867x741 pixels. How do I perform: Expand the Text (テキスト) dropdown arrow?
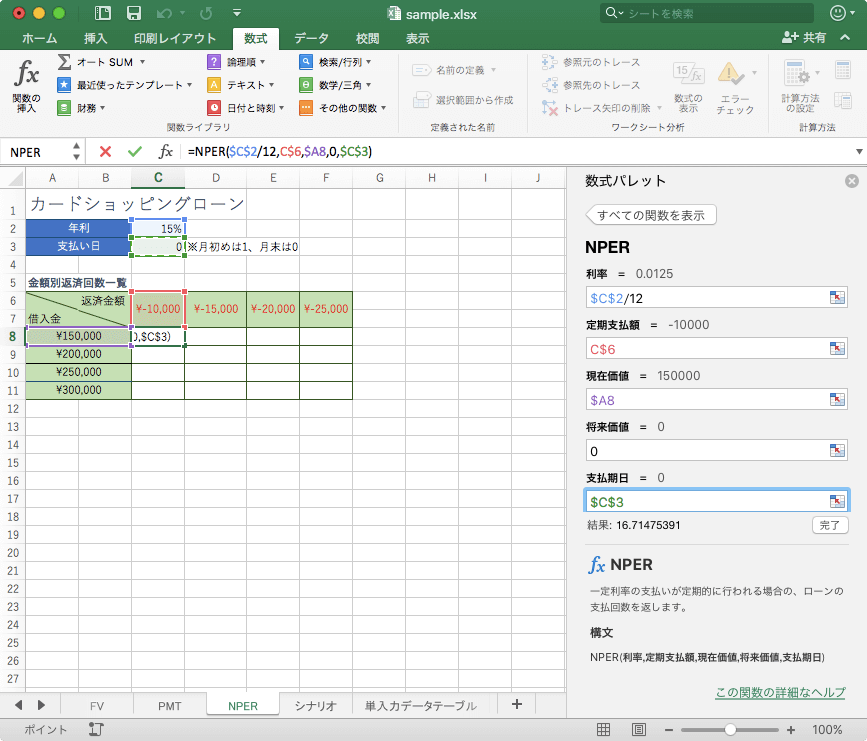pyautogui.click(x=271, y=85)
